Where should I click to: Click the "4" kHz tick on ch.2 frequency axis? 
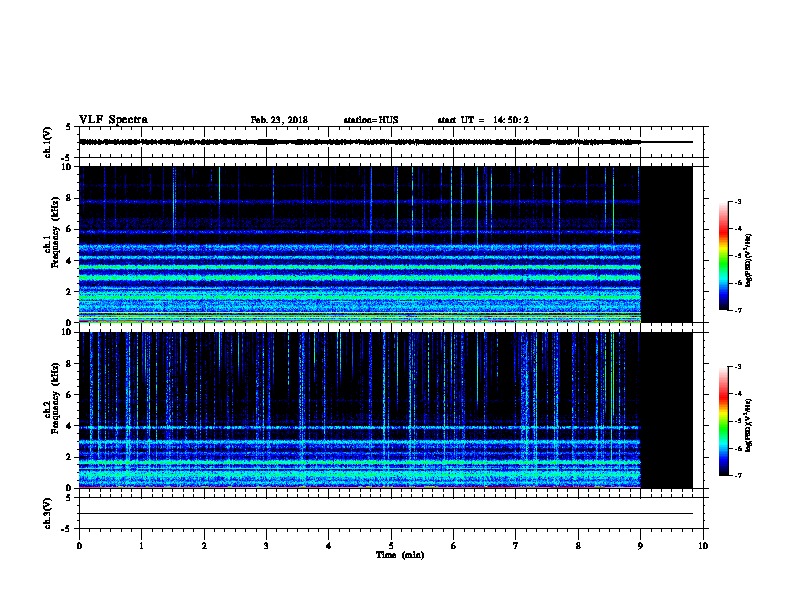tap(69, 426)
